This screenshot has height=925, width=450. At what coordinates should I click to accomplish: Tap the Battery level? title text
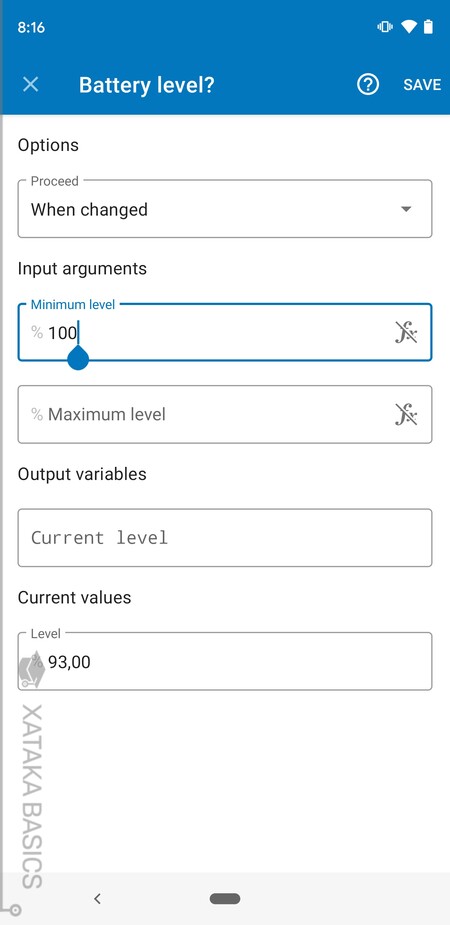pyautogui.click(x=147, y=85)
